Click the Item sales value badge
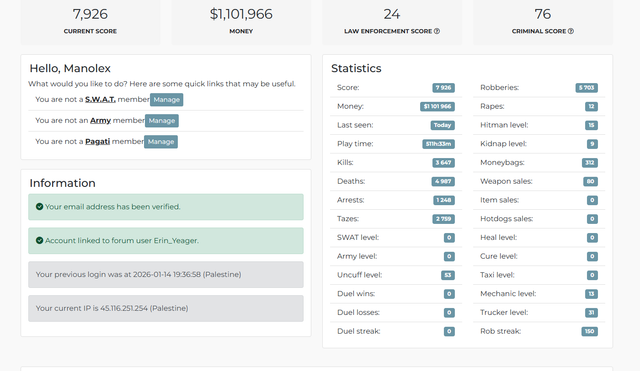The image size is (640, 371). [592, 200]
